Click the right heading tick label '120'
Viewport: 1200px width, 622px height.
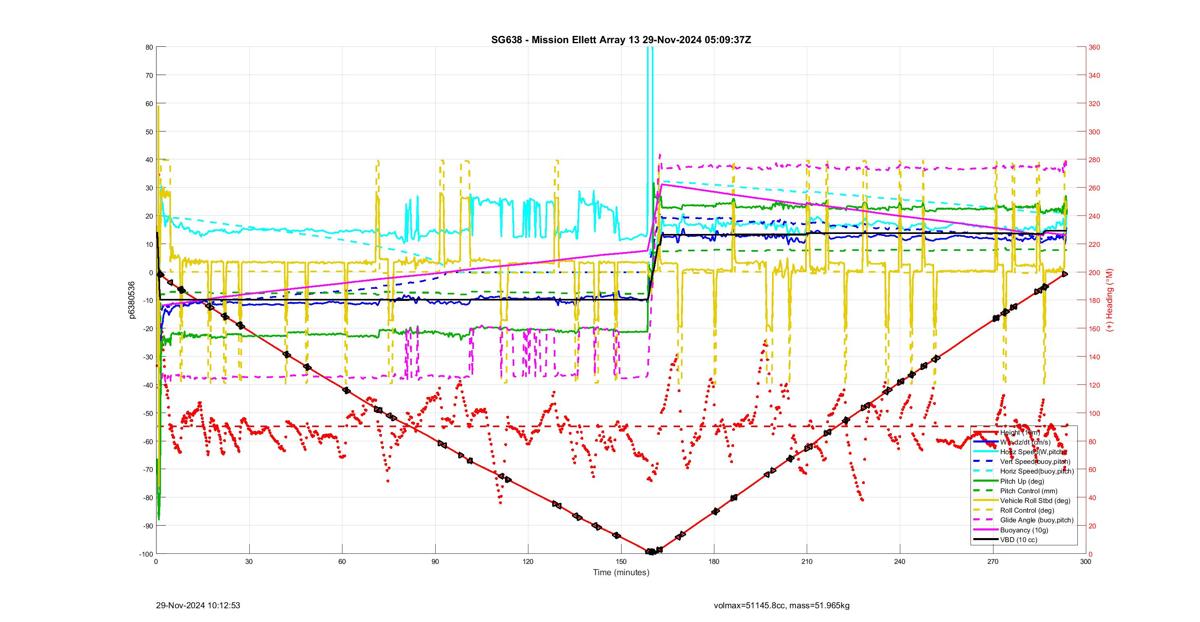[1095, 385]
